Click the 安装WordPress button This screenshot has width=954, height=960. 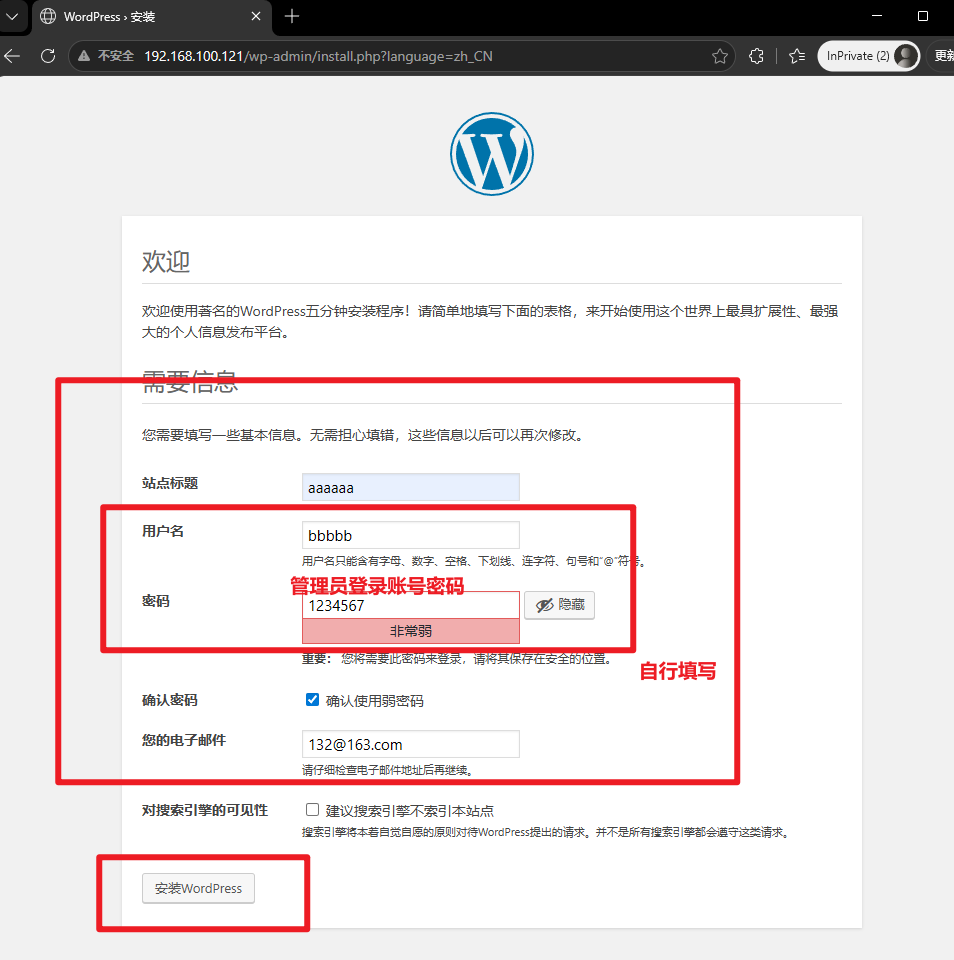(x=198, y=888)
